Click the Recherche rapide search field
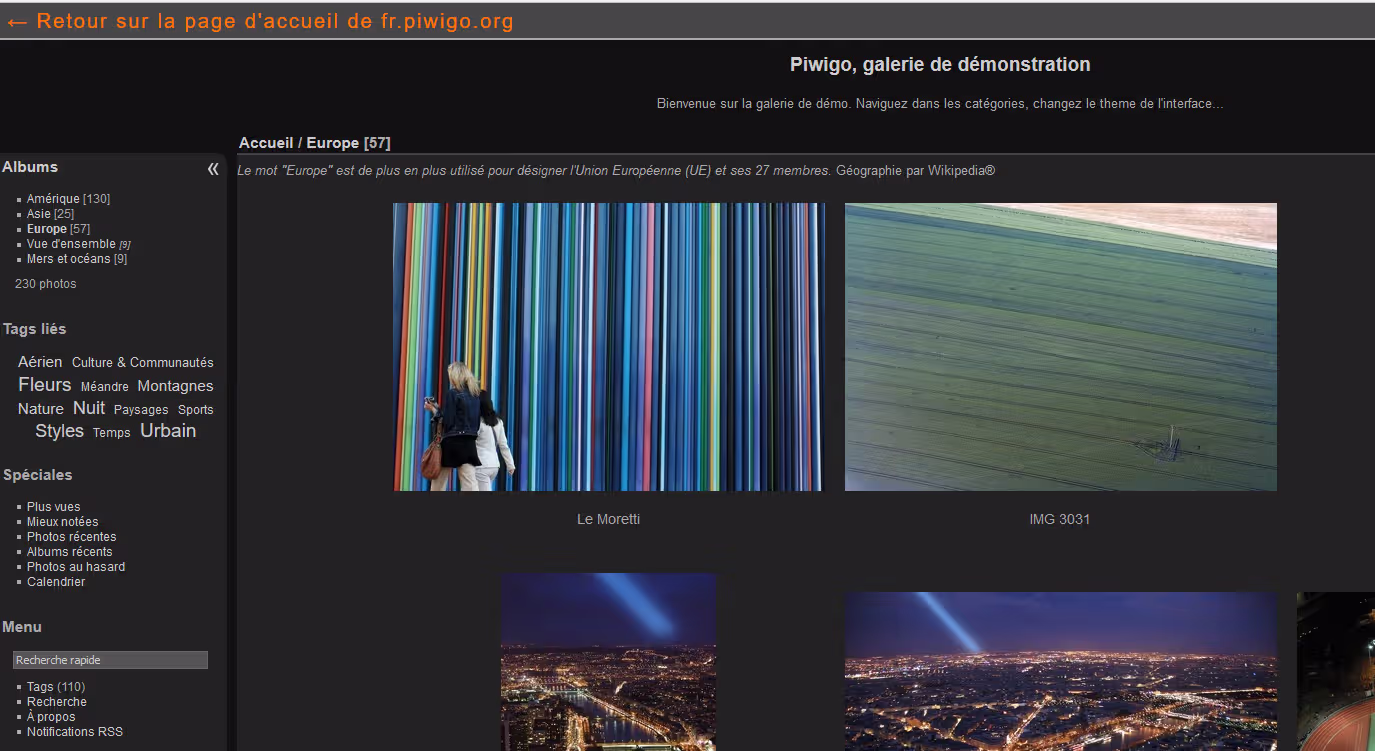Image resolution: width=1375 pixels, height=751 pixels. point(110,660)
